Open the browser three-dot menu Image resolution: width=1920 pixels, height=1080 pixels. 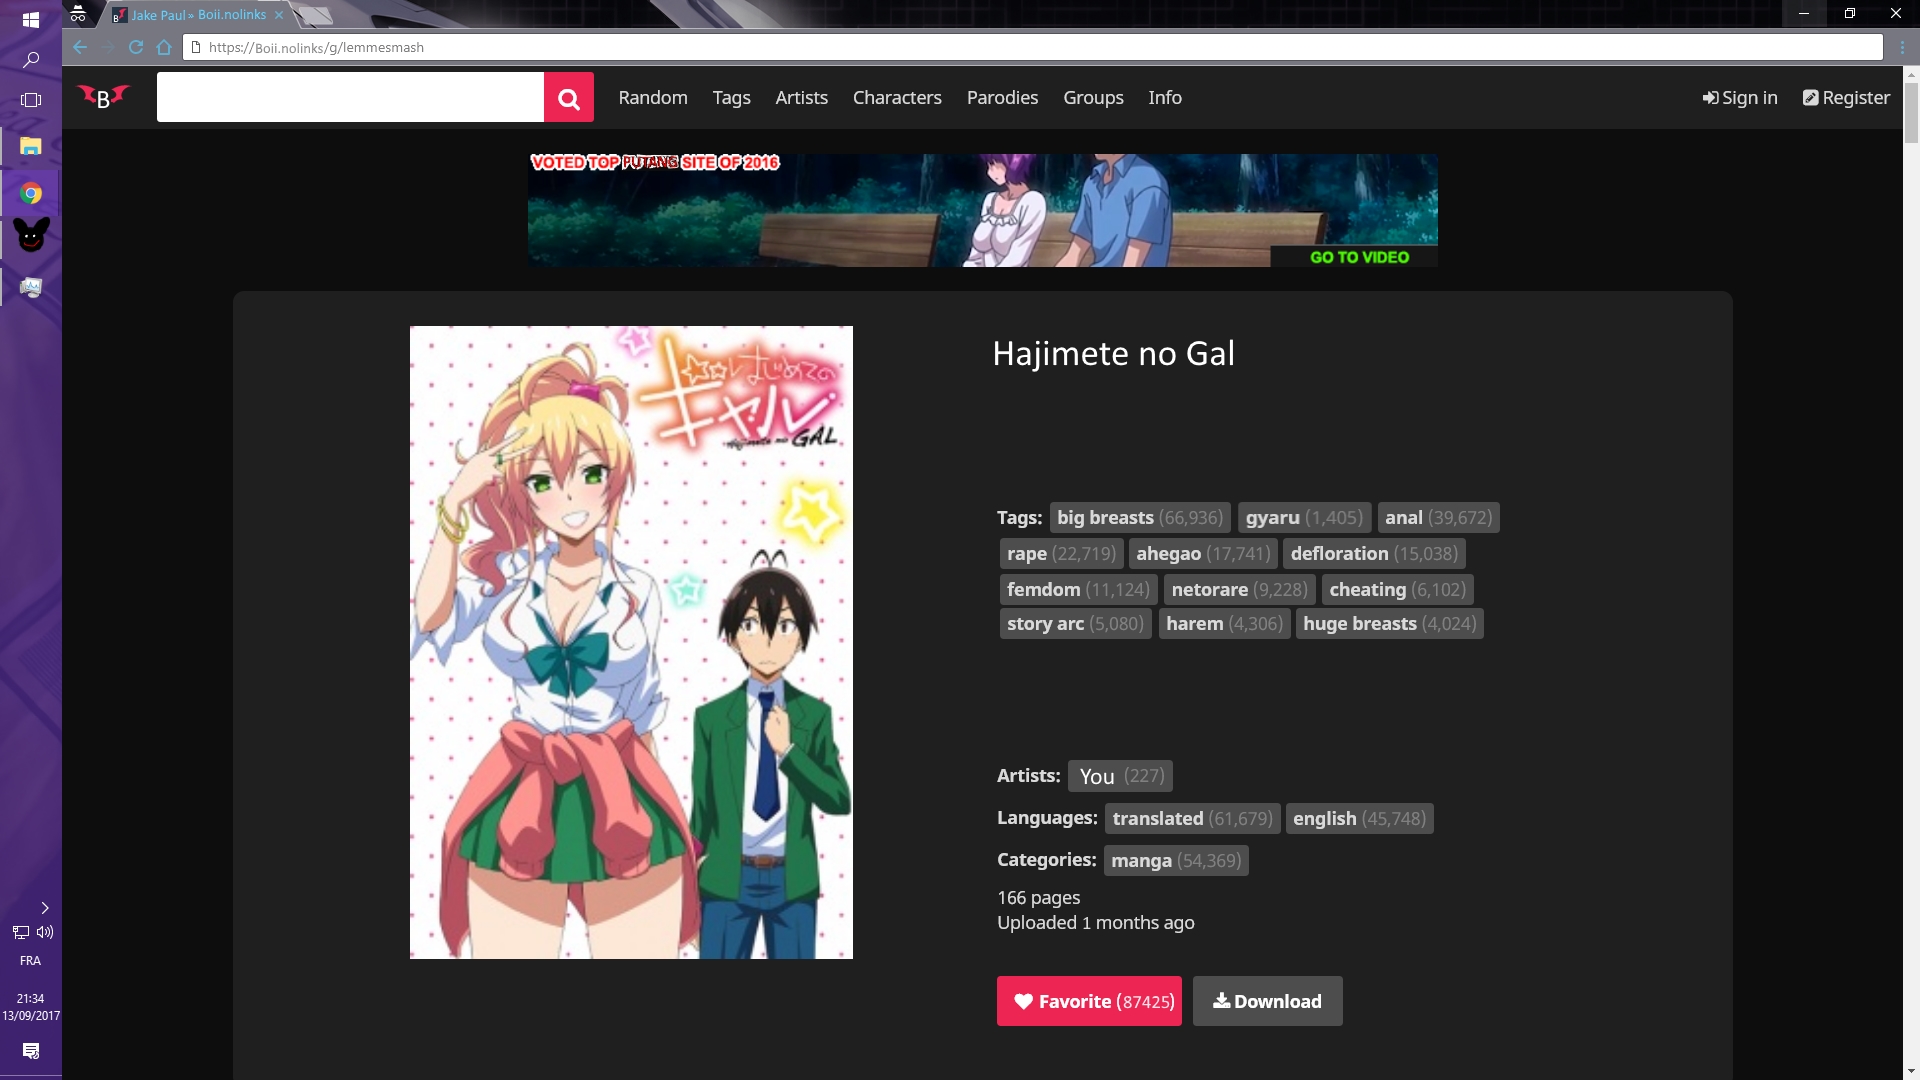click(1902, 47)
